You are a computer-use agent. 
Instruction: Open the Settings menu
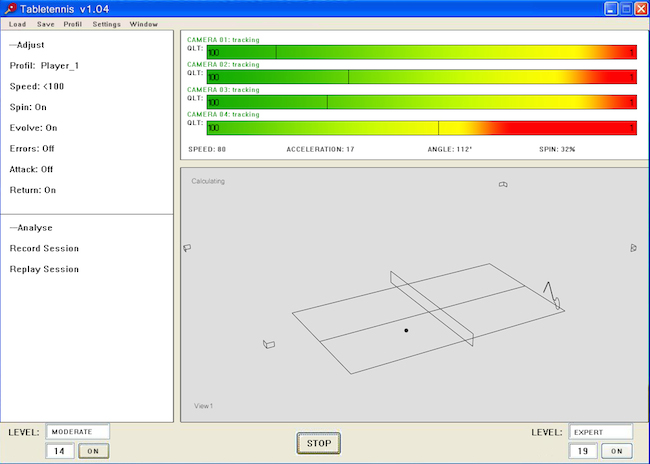coord(107,24)
